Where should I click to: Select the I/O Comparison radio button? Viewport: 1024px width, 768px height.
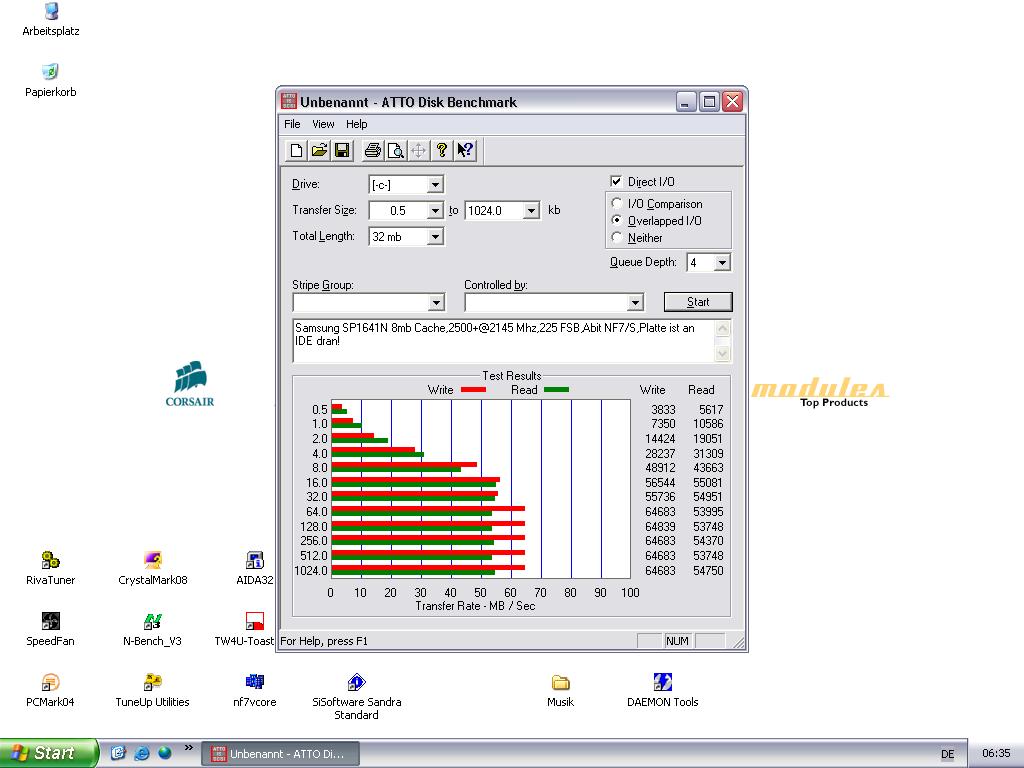[616, 203]
